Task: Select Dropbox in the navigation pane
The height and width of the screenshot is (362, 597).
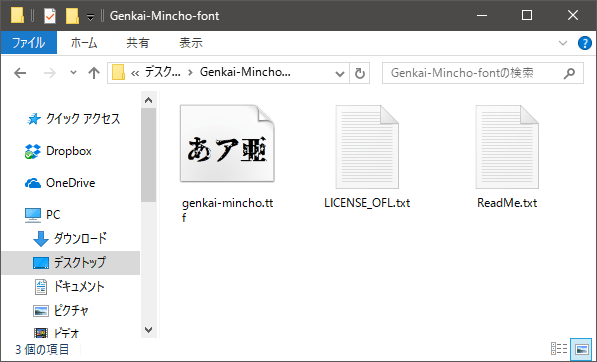Action: [69, 151]
